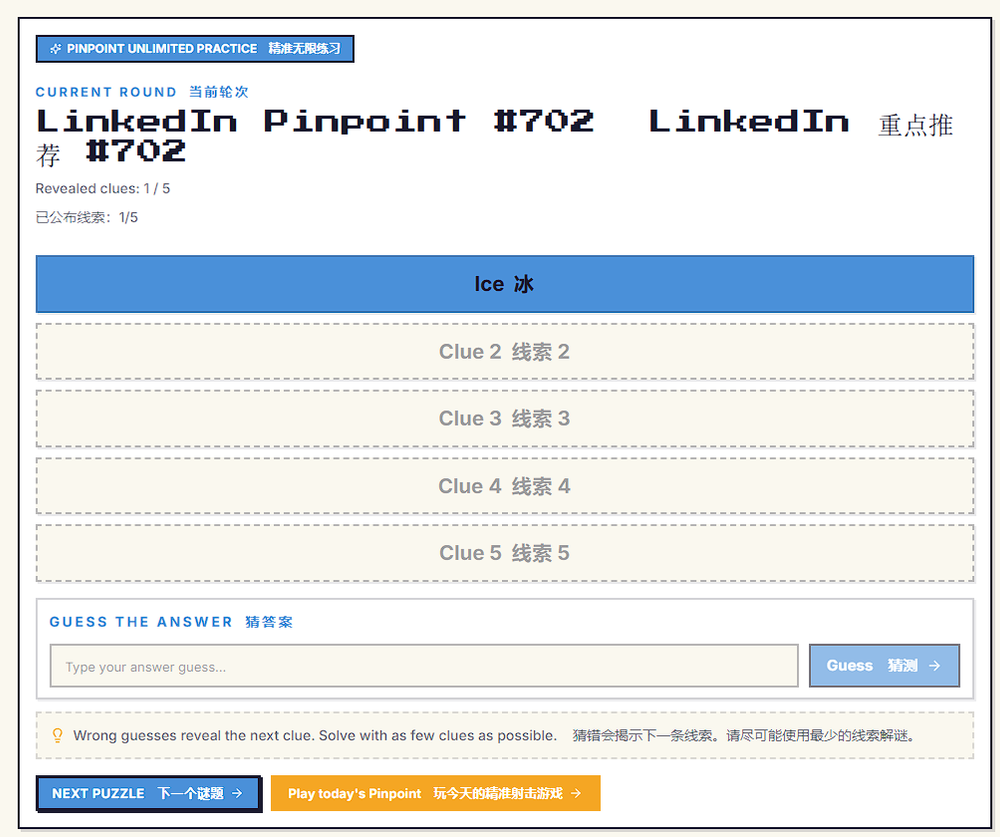Click the hidden Clue 5 box
The height and width of the screenshot is (837, 1000).
coord(504,553)
